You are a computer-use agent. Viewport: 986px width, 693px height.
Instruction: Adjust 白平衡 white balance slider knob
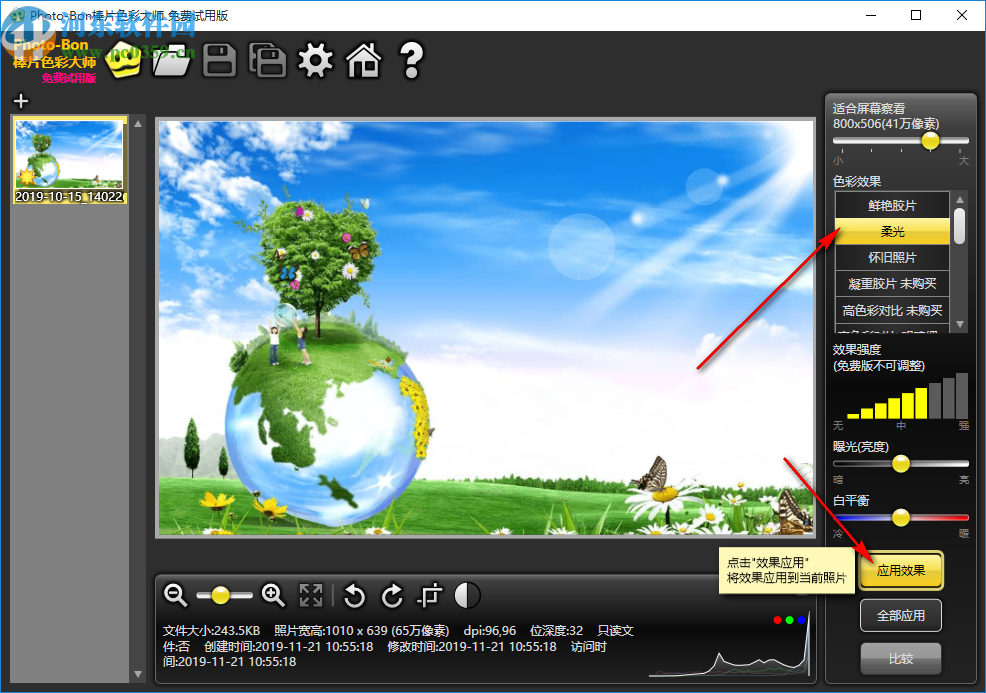click(x=901, y=518)
